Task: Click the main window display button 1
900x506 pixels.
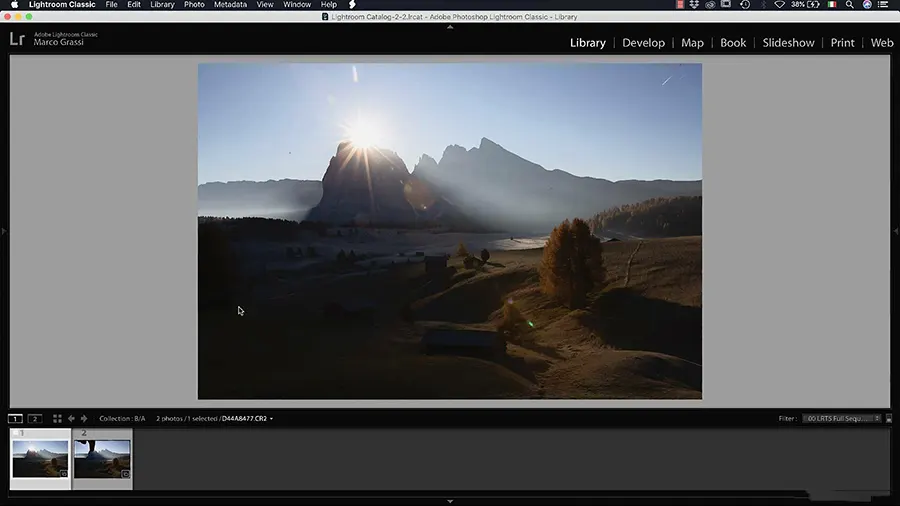Action: (16, 418)
